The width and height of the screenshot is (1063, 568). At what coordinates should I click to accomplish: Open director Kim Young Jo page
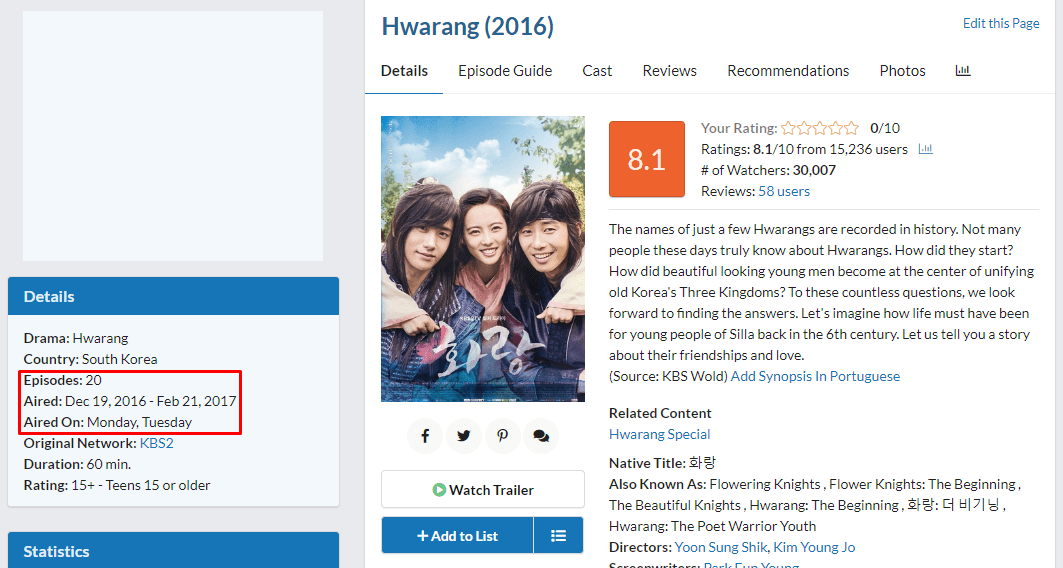814,547
